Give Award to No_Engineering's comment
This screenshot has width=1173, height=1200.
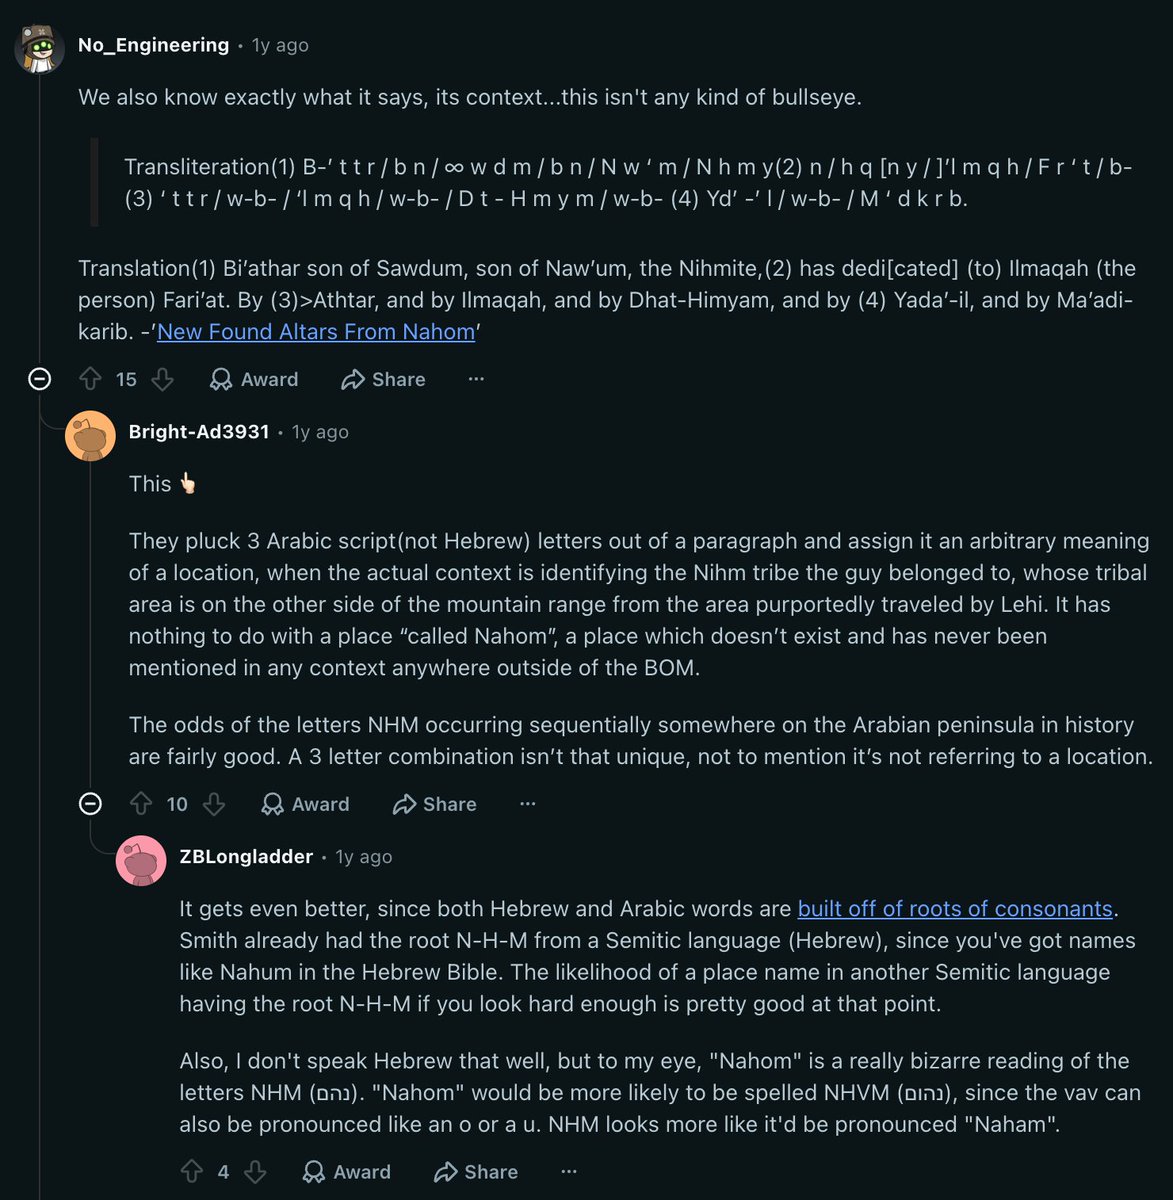click(254, 379)
